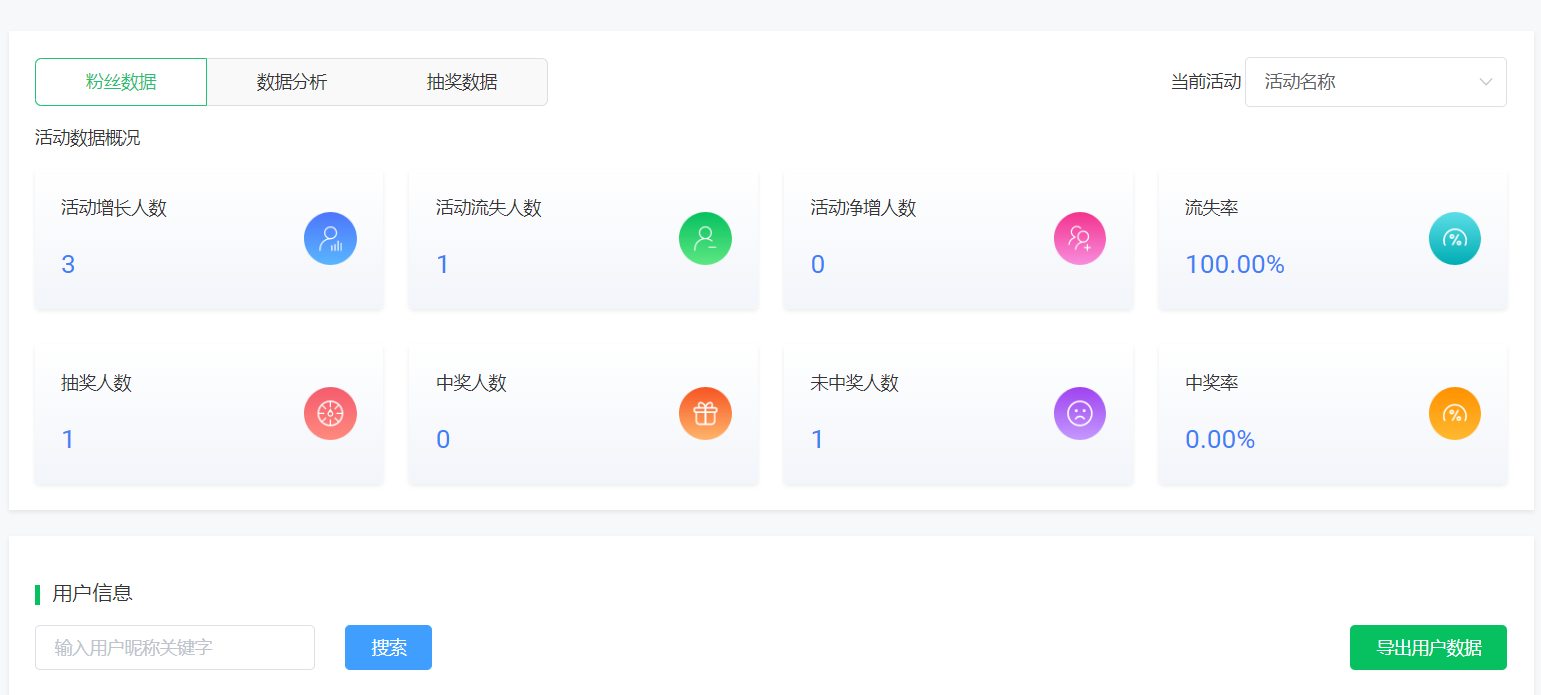Click the red dartboard icon on 抽奖人数 card
Viewport: 1541px width, 695px height.
point(330,413)
